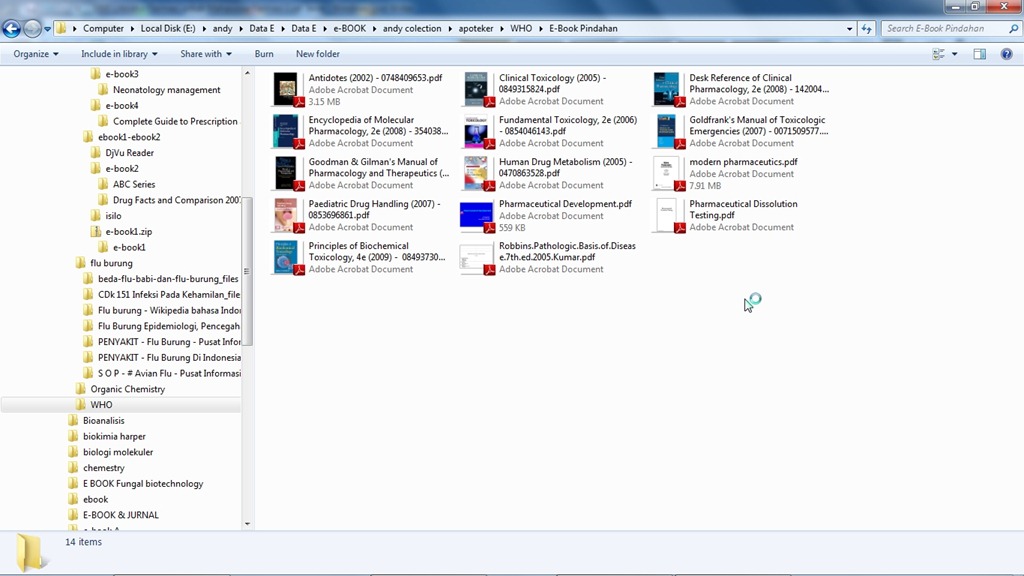Viewport: 1024px width, 576px height.
Task: Select flu burung folder
Action: click(x=111, y=263)
